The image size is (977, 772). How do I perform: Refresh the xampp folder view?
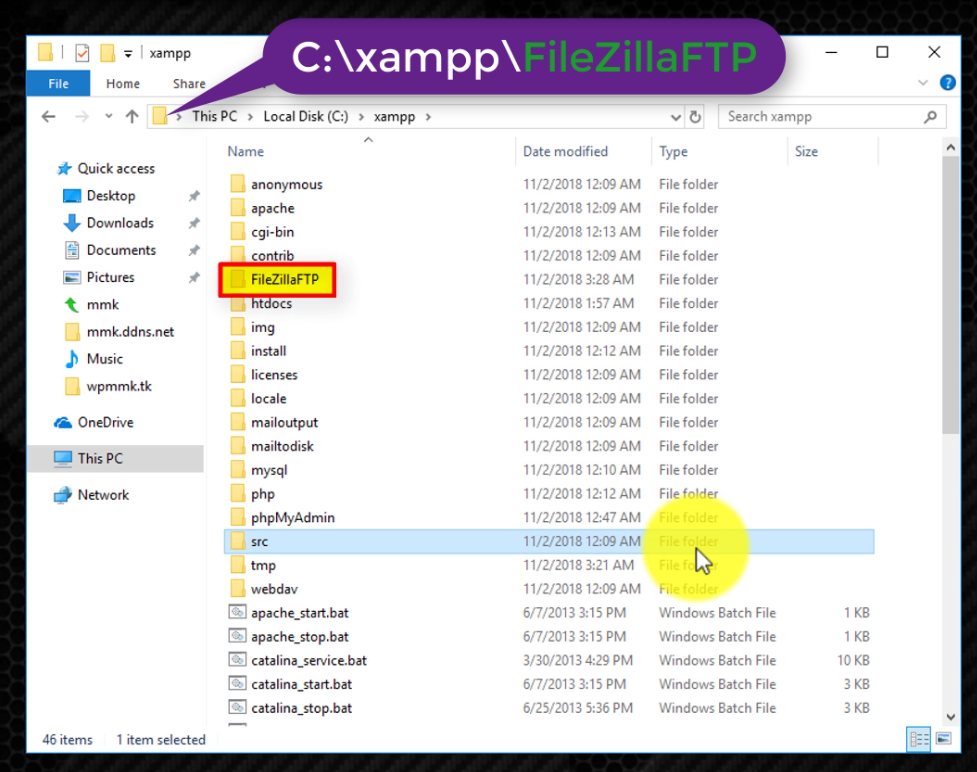695,117
